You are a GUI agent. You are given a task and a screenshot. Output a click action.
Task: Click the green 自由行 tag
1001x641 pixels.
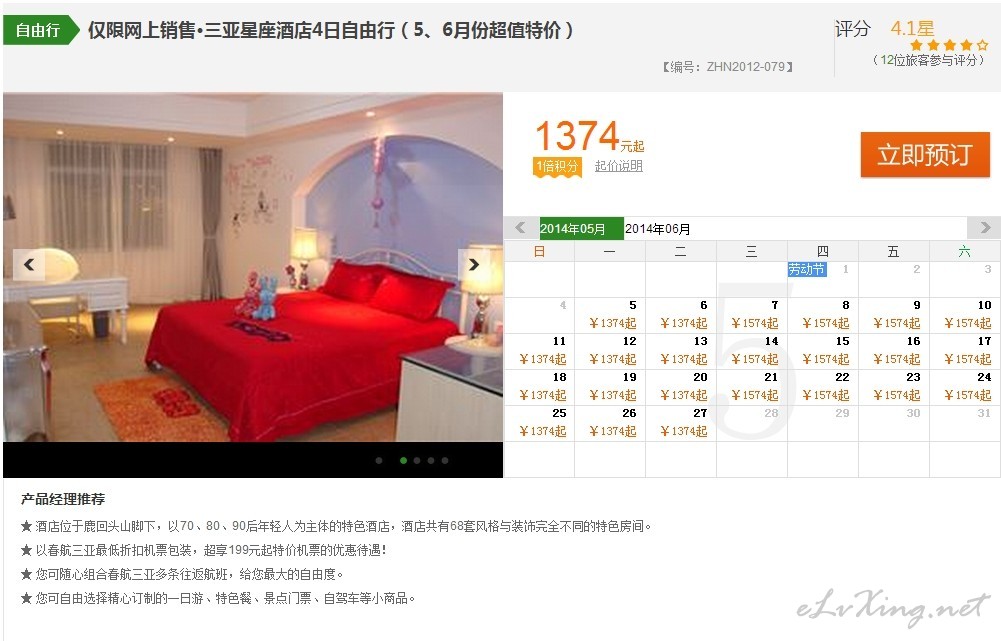41,30
